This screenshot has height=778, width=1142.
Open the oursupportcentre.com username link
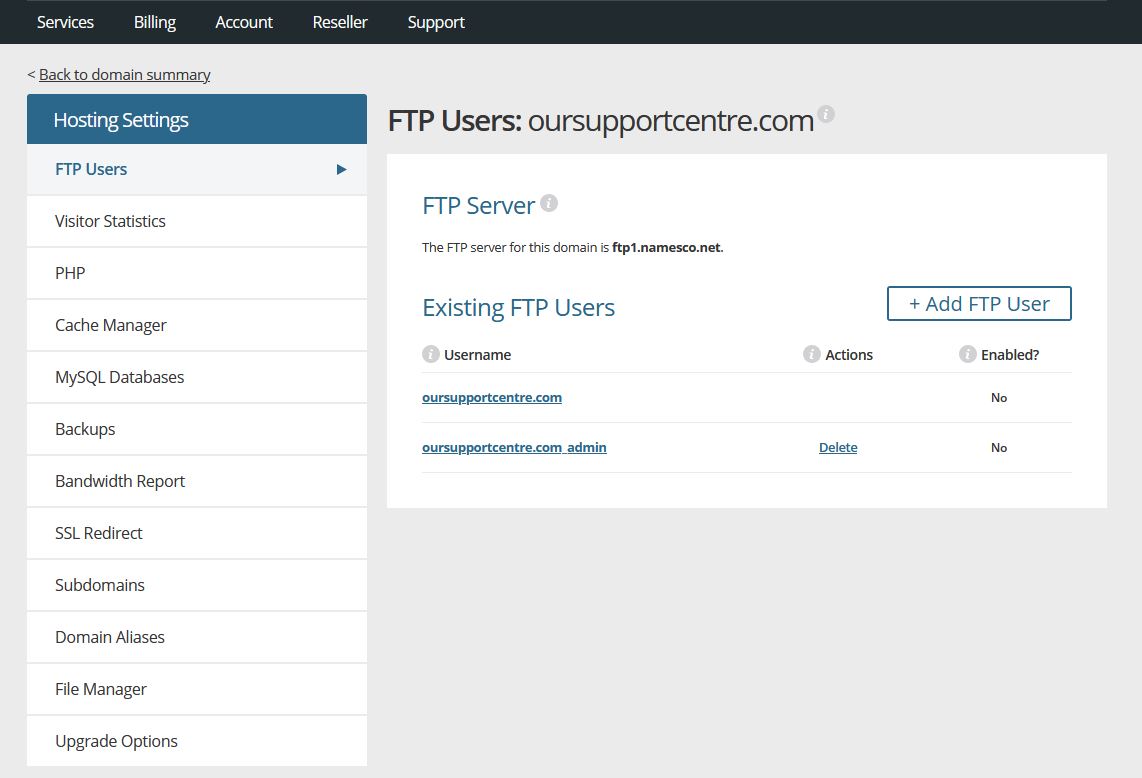[x=492, y=397]
